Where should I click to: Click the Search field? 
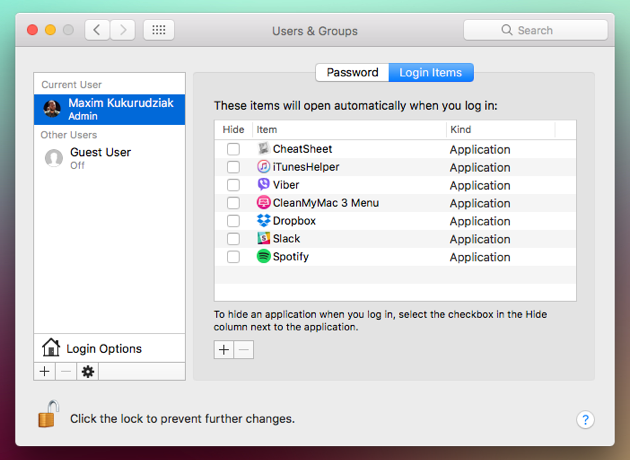pyautogui.click(x=535, y=30)
